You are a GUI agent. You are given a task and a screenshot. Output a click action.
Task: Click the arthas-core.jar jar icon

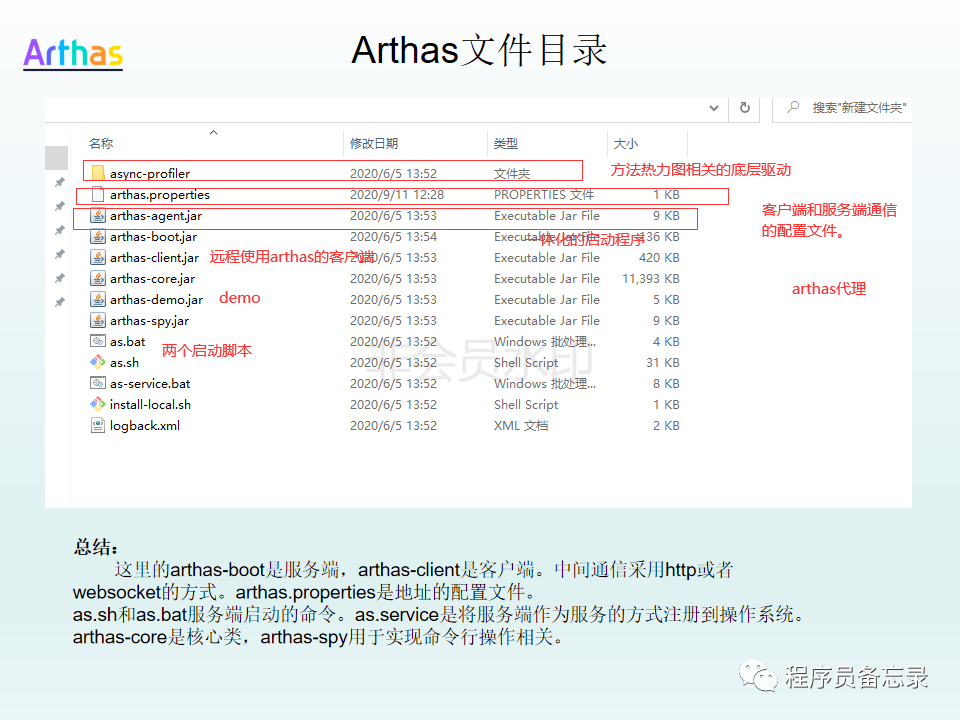(98, 279)
